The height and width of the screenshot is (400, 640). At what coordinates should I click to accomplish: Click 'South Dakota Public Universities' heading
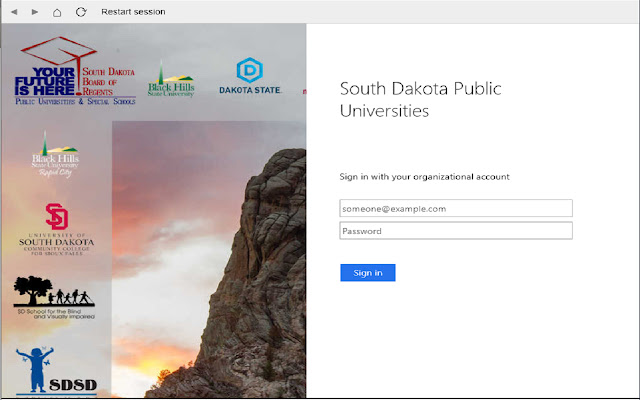(420, 100)
